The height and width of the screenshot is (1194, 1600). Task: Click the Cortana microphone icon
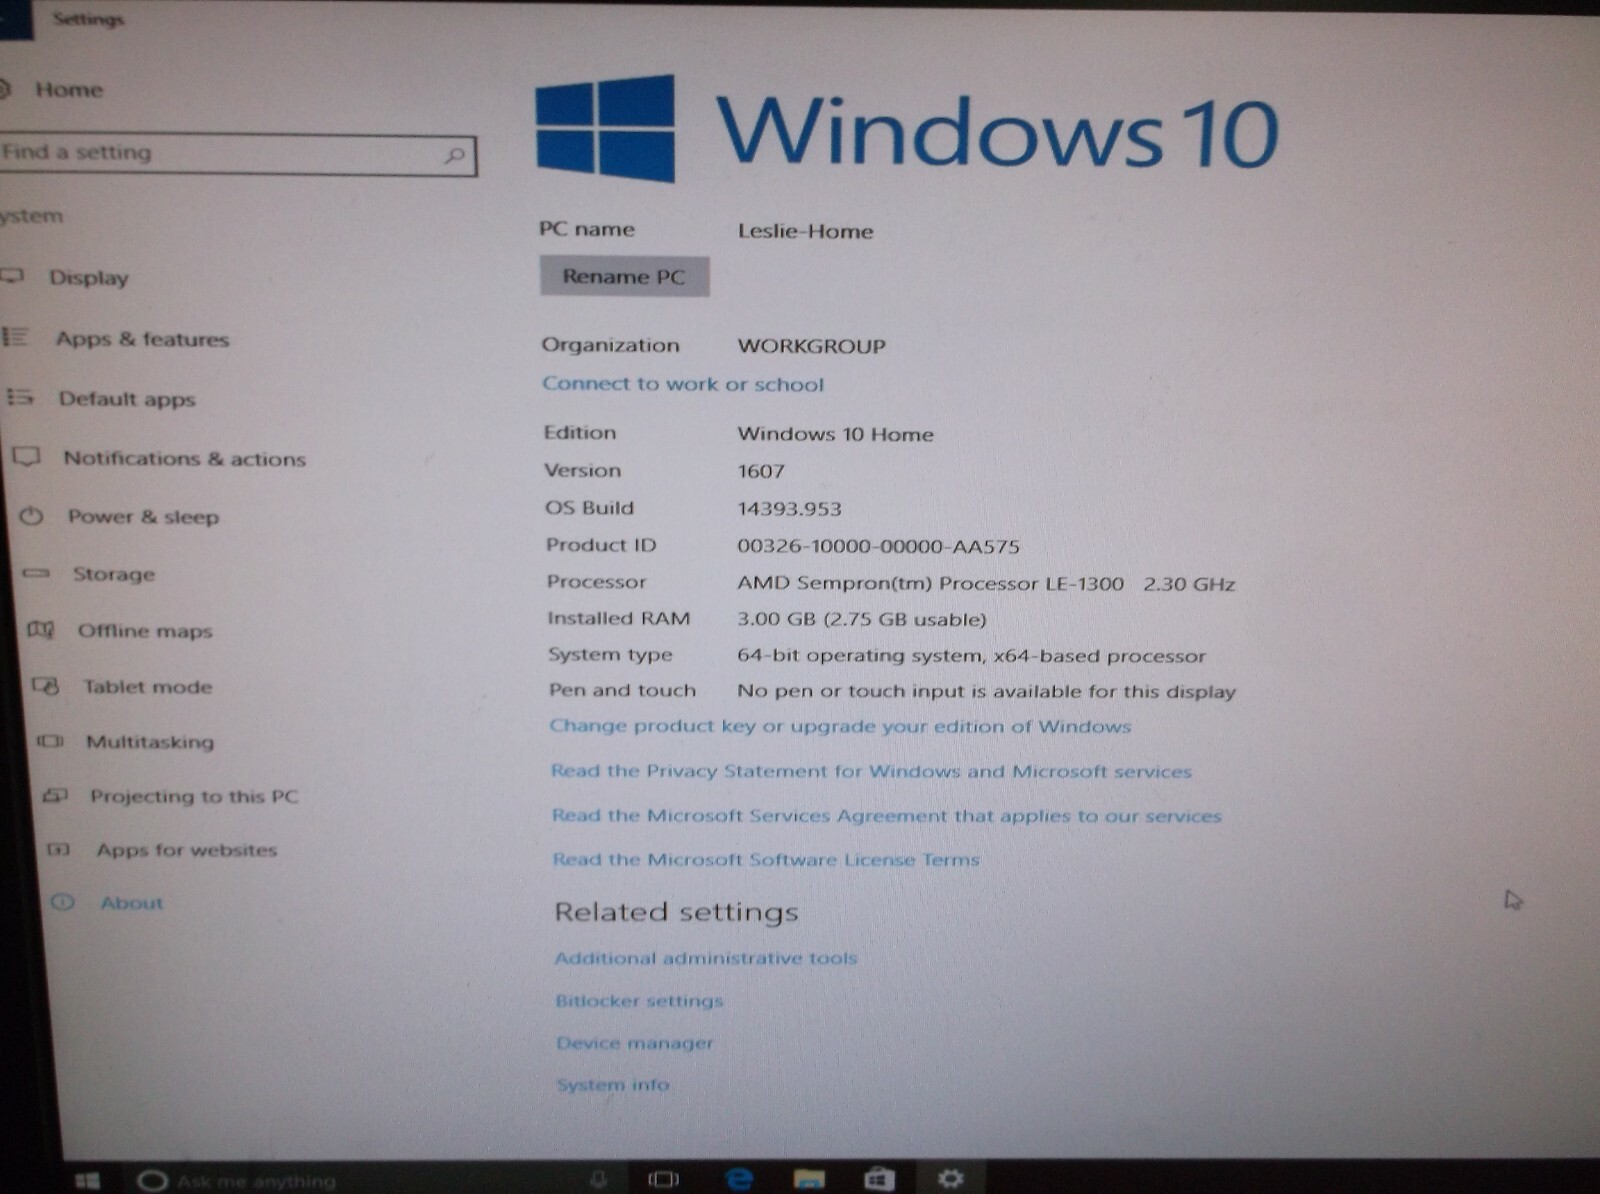(598, 1180)
